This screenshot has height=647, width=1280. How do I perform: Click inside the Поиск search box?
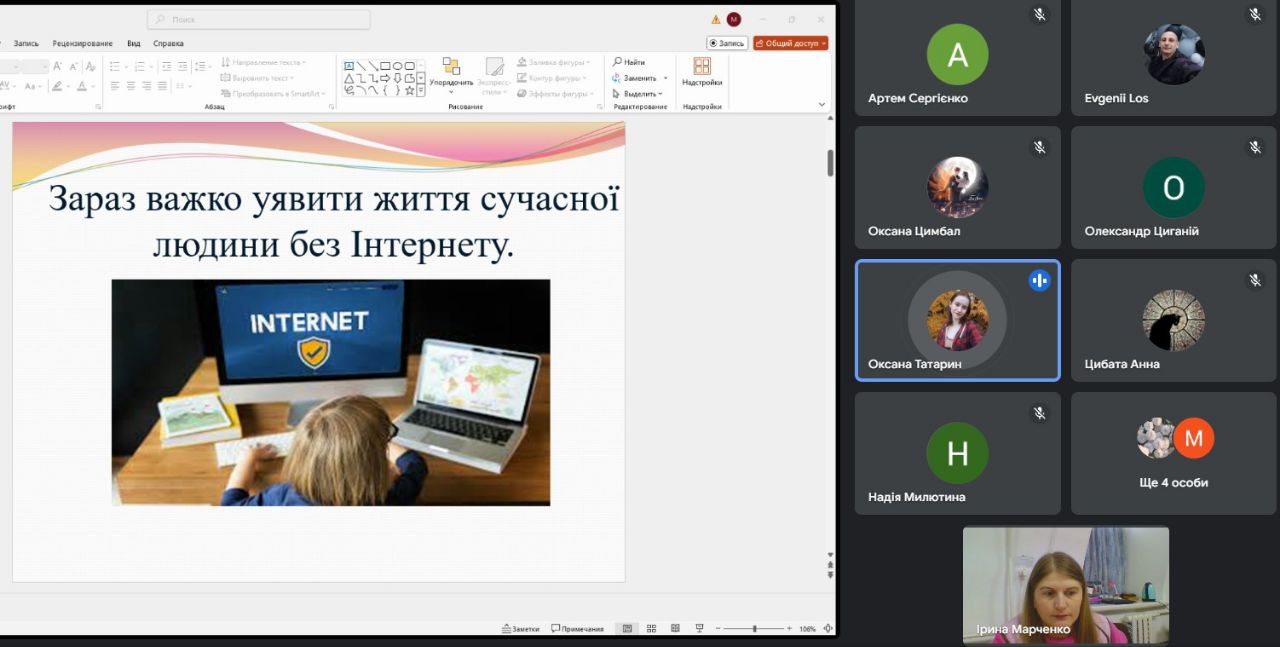[x=259, y=19]
